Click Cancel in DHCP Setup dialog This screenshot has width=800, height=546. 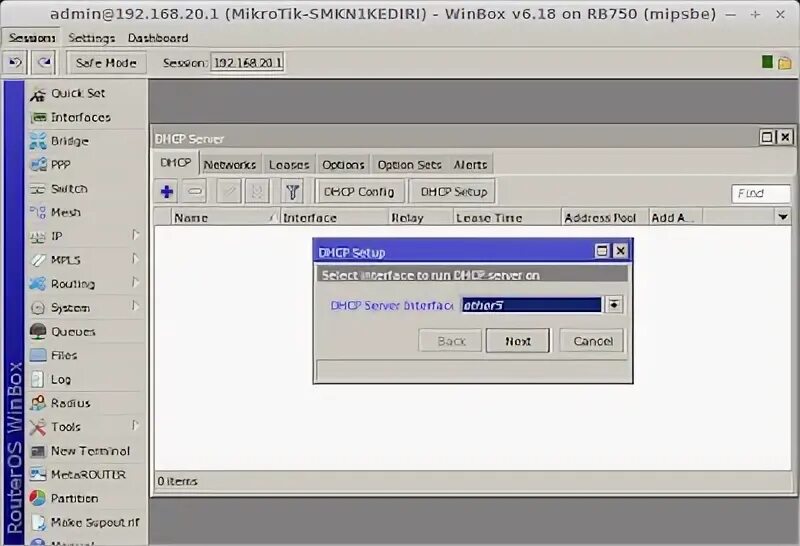coord(592,341)
